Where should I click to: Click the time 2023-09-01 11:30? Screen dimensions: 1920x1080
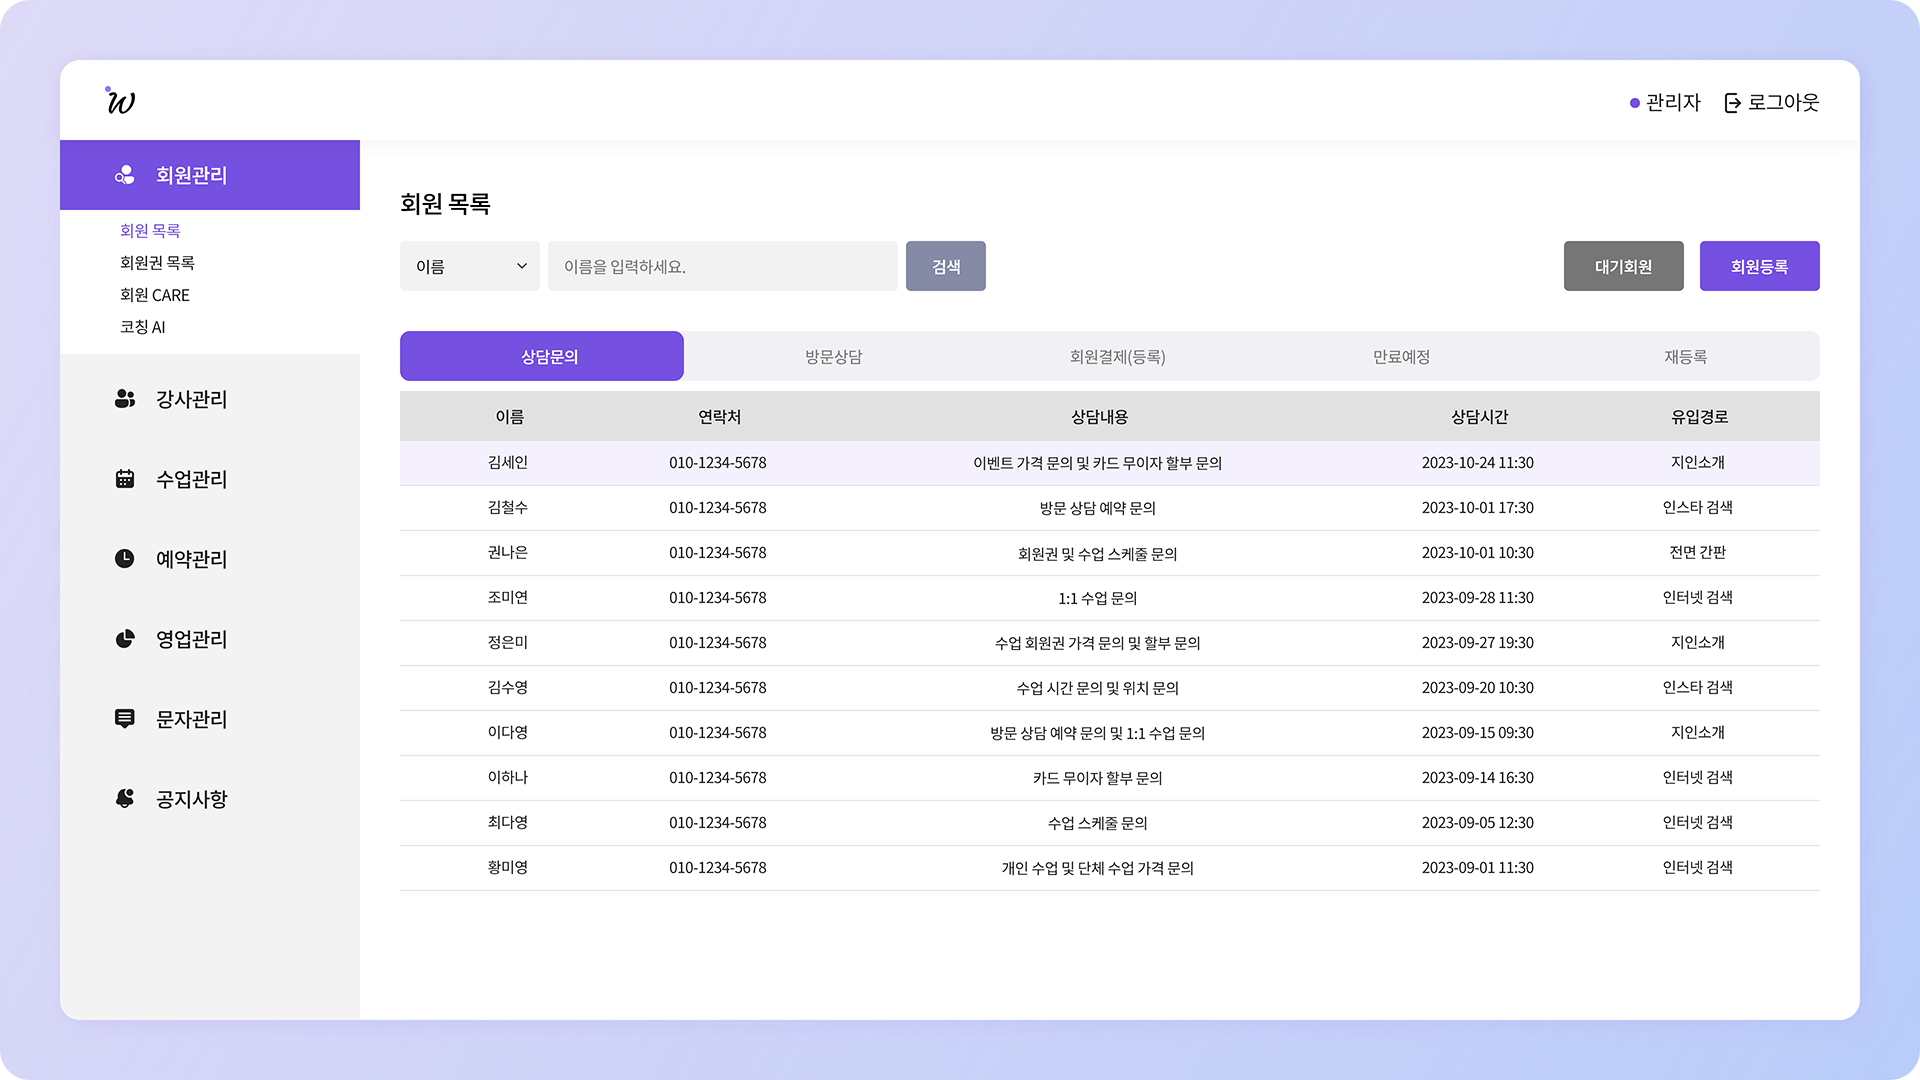coord(1478,868)
